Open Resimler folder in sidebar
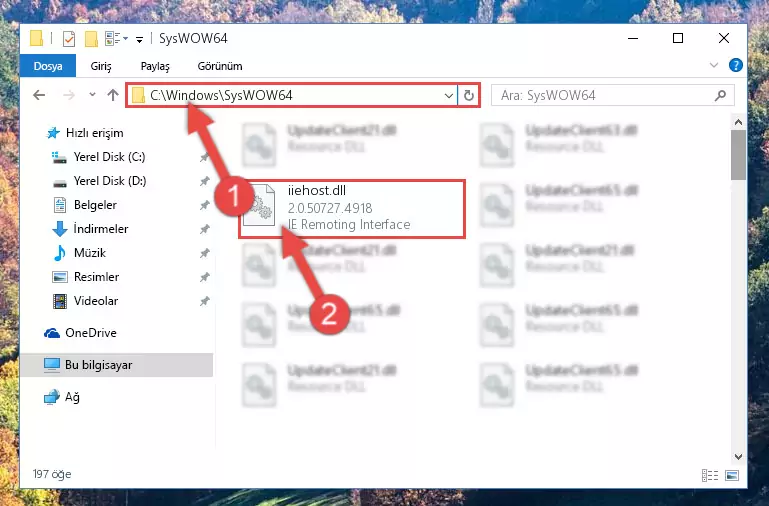This screenshot has width=769, height=506. pos(86,277)
